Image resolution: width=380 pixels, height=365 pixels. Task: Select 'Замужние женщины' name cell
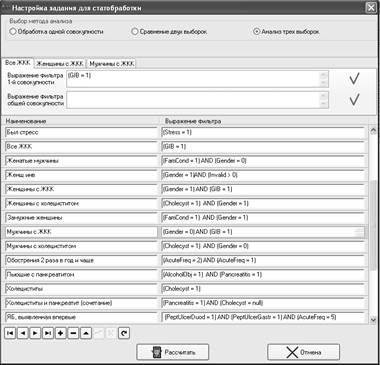pos(81,218)
